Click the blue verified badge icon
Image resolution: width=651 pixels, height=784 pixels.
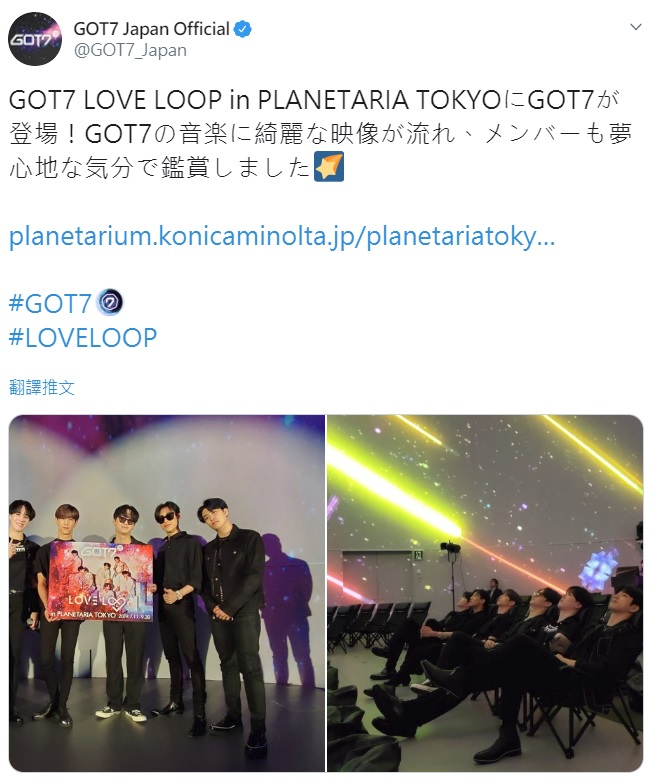(243, 30)
